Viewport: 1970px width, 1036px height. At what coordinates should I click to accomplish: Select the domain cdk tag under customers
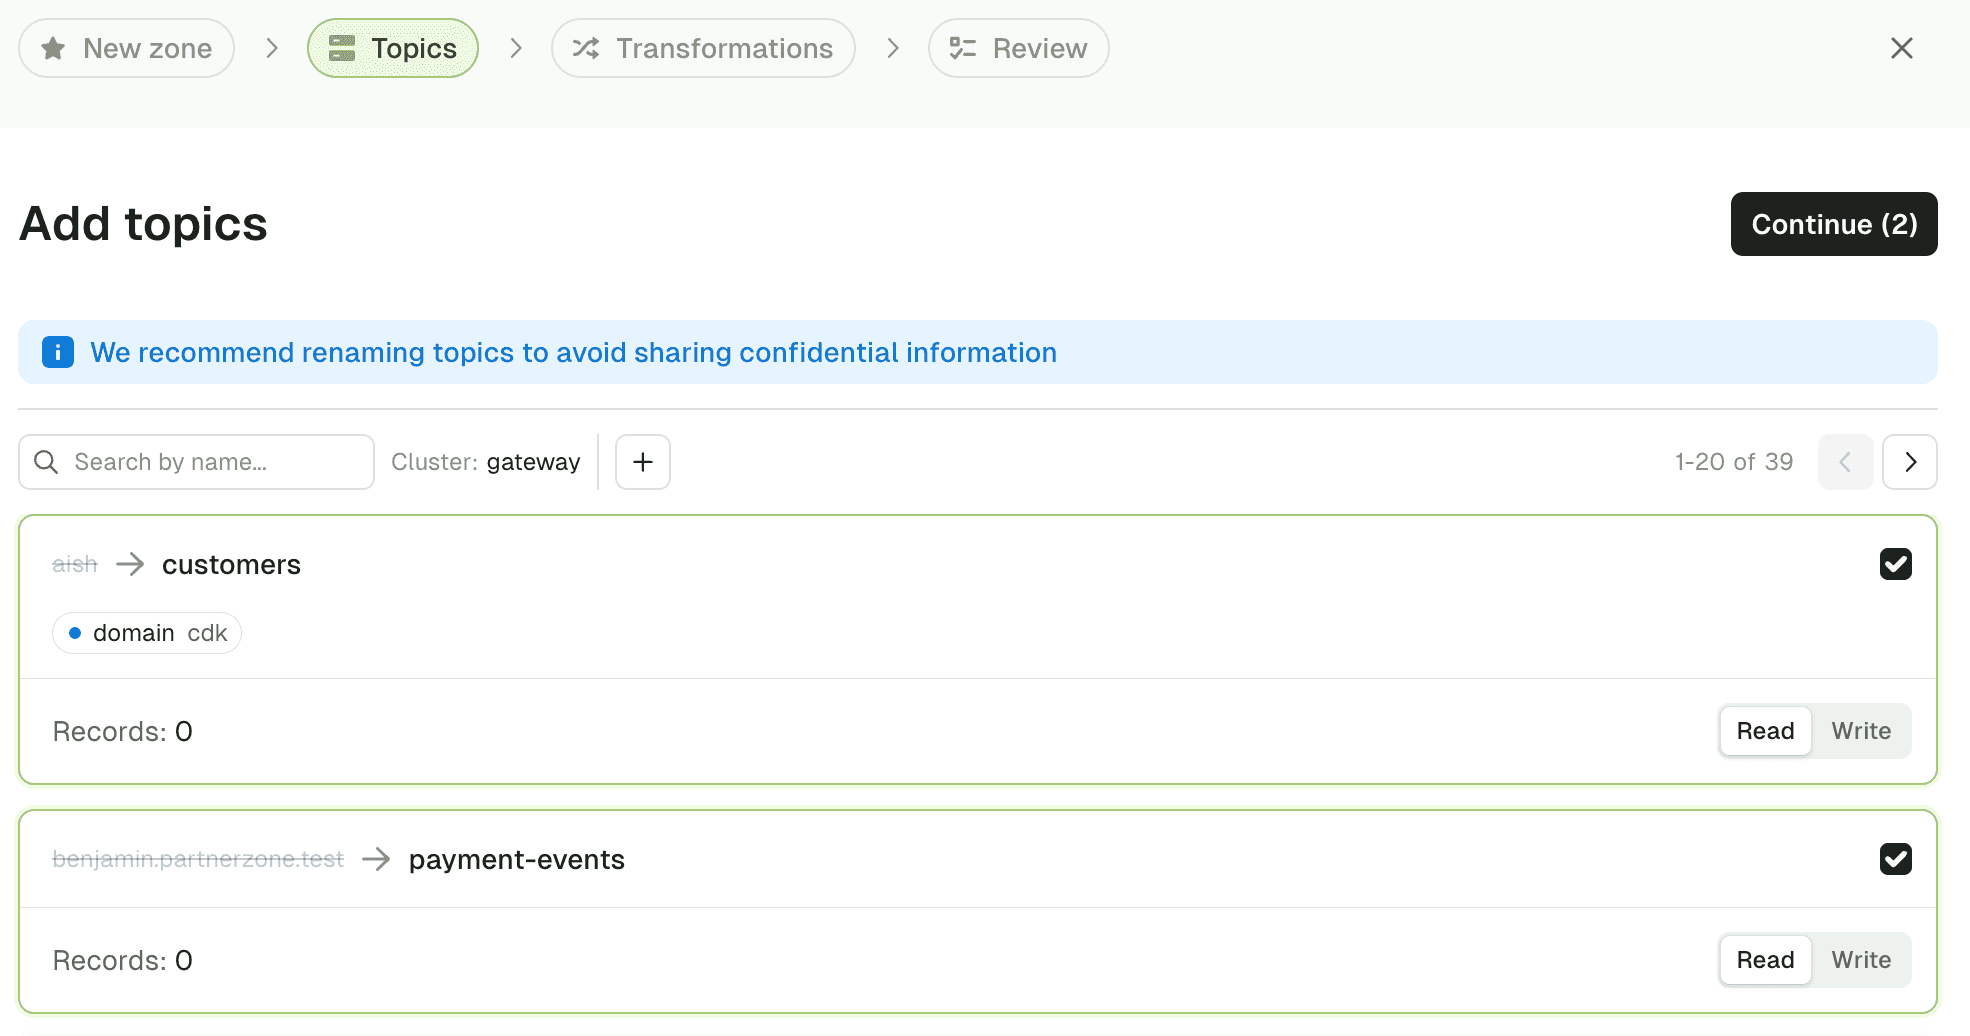(x=146, y=632)
